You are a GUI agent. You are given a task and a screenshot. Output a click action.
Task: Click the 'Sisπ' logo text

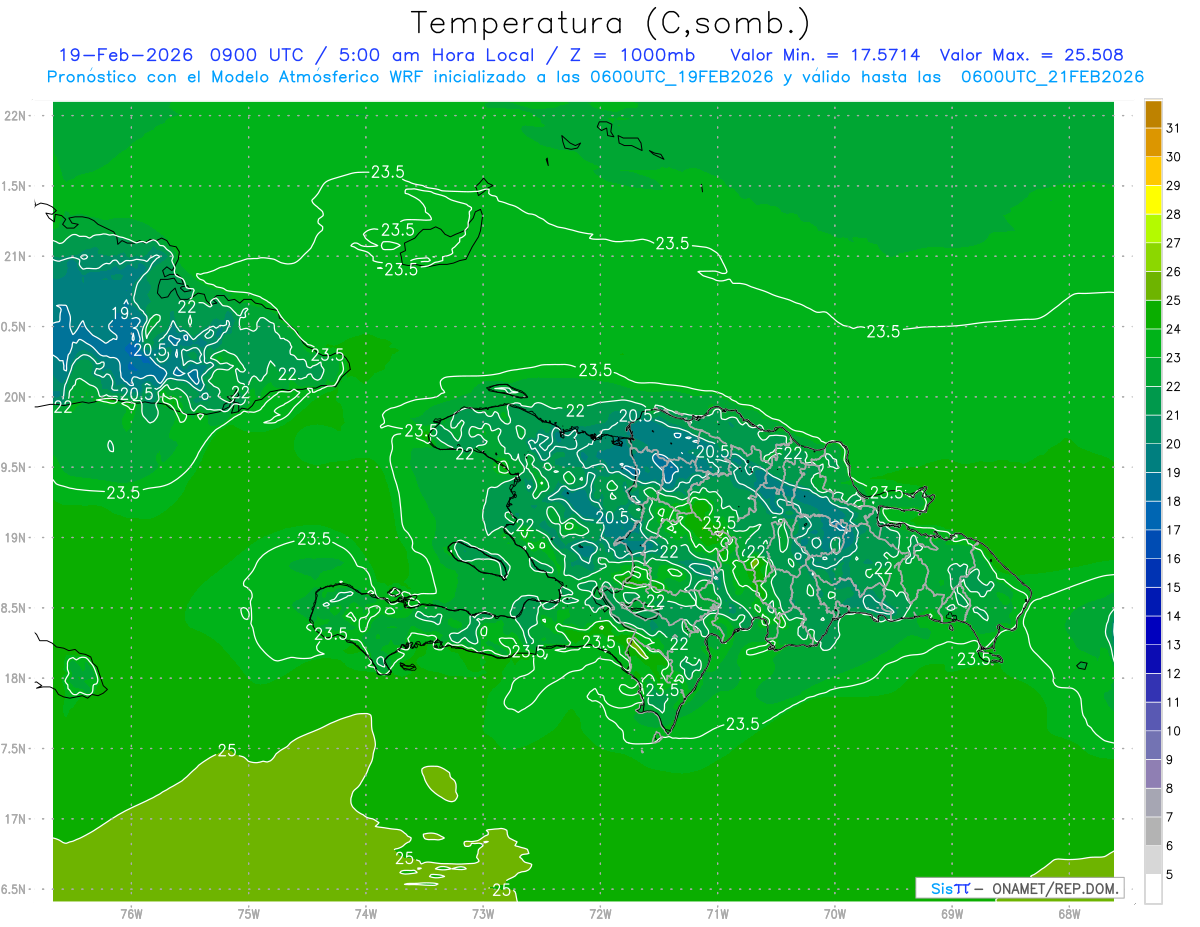[x=950, y=888]
